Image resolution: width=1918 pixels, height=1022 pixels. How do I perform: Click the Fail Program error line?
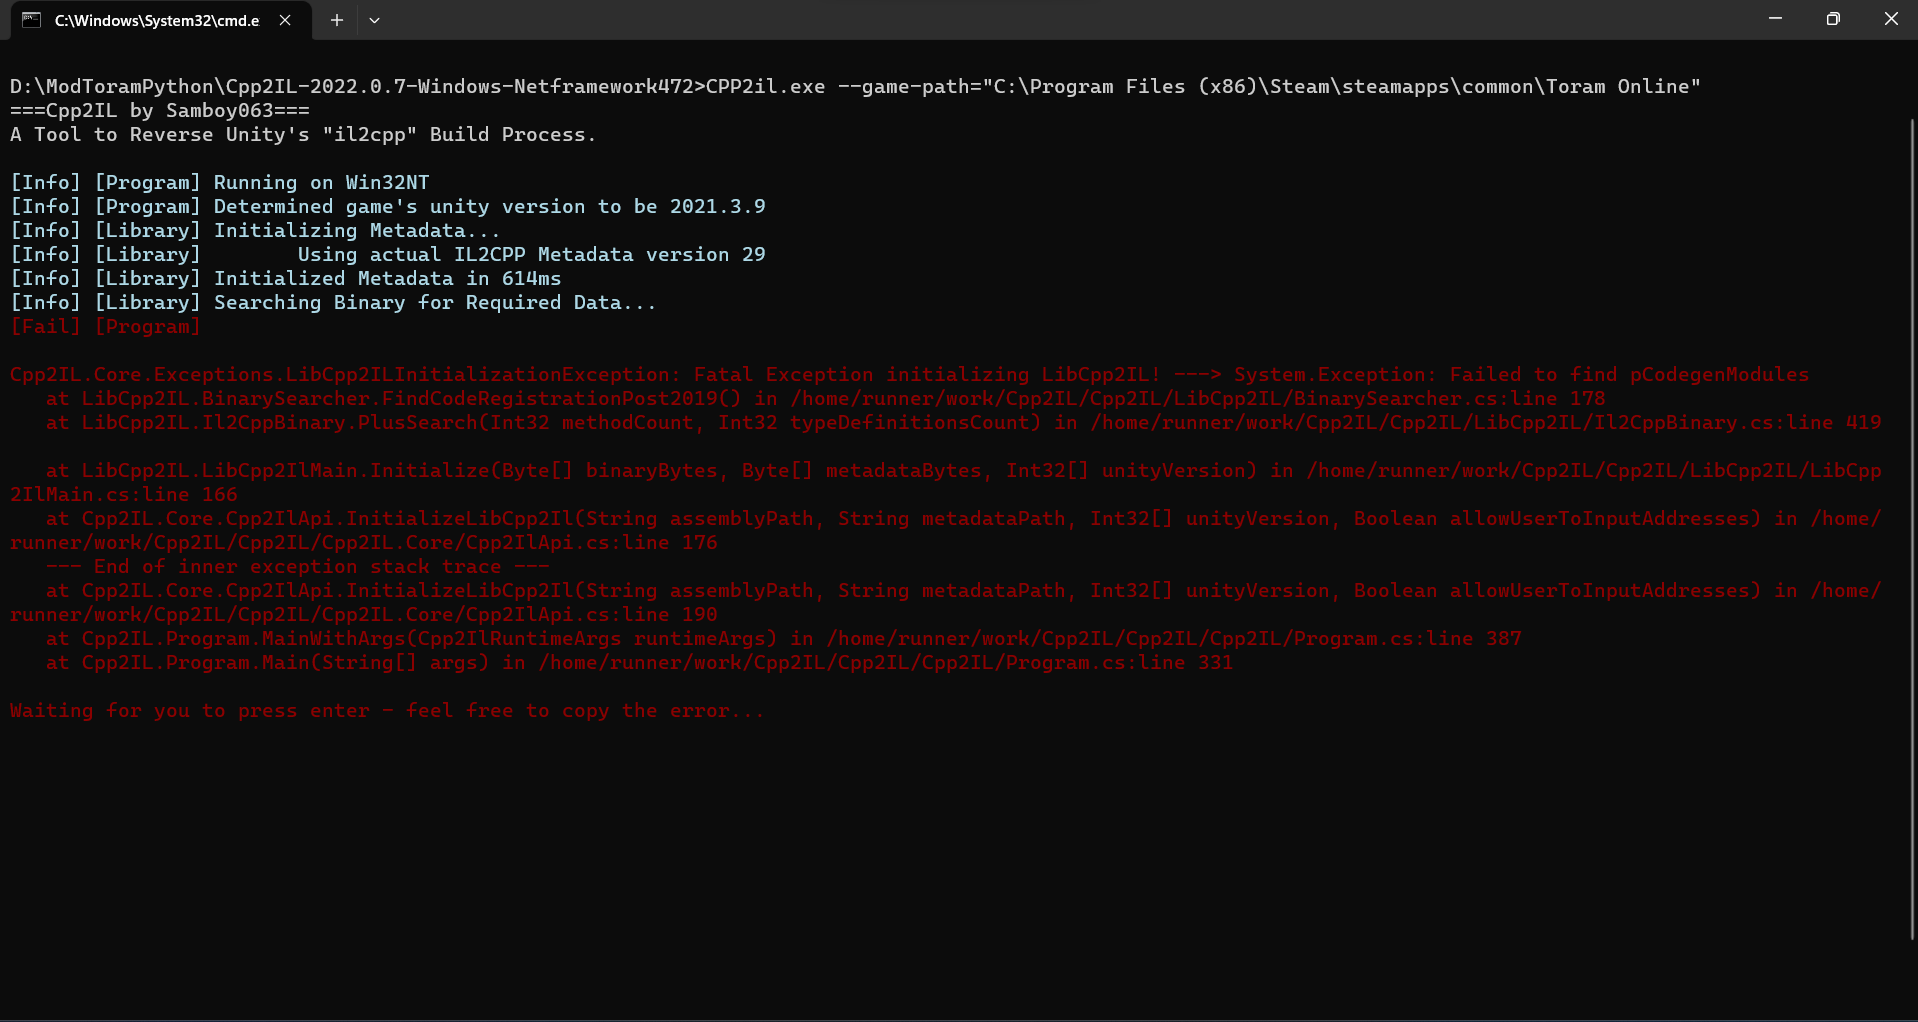(x=105, y=326)
